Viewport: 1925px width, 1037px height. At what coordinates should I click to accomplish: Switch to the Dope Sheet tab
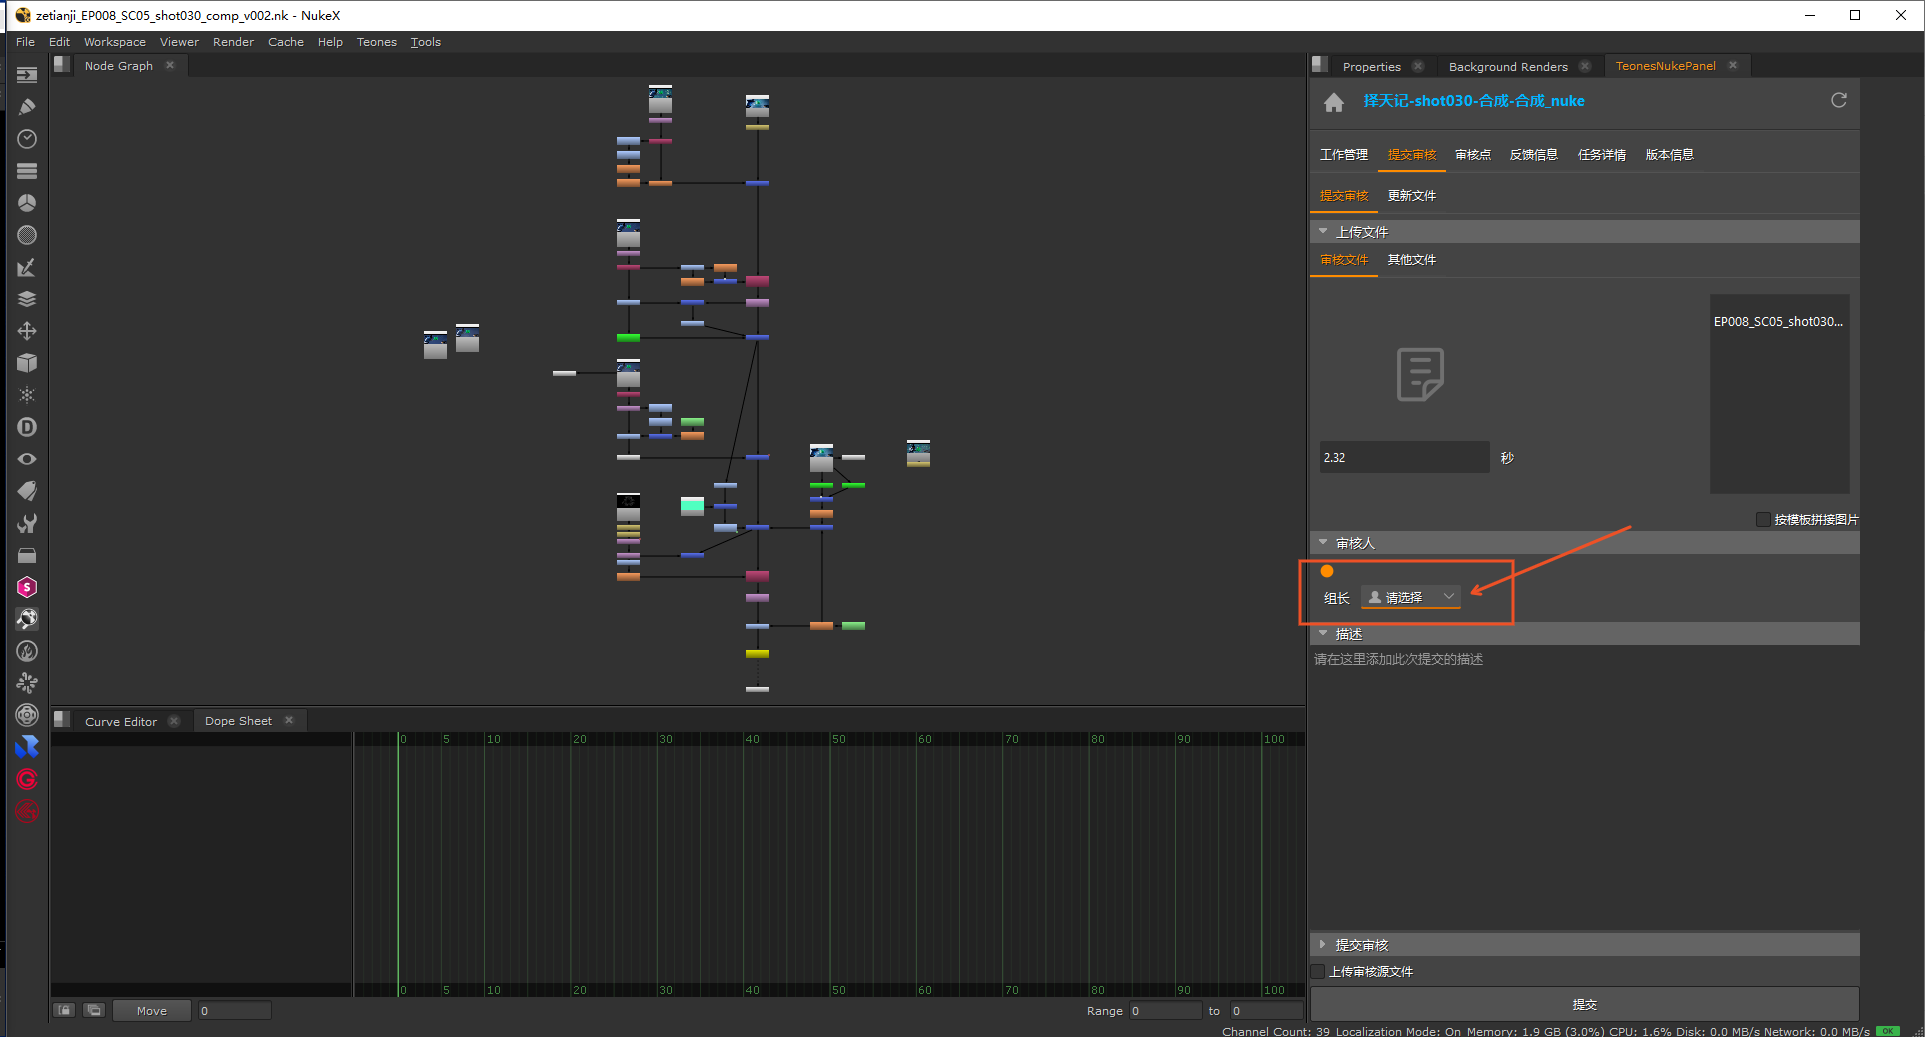238,721
